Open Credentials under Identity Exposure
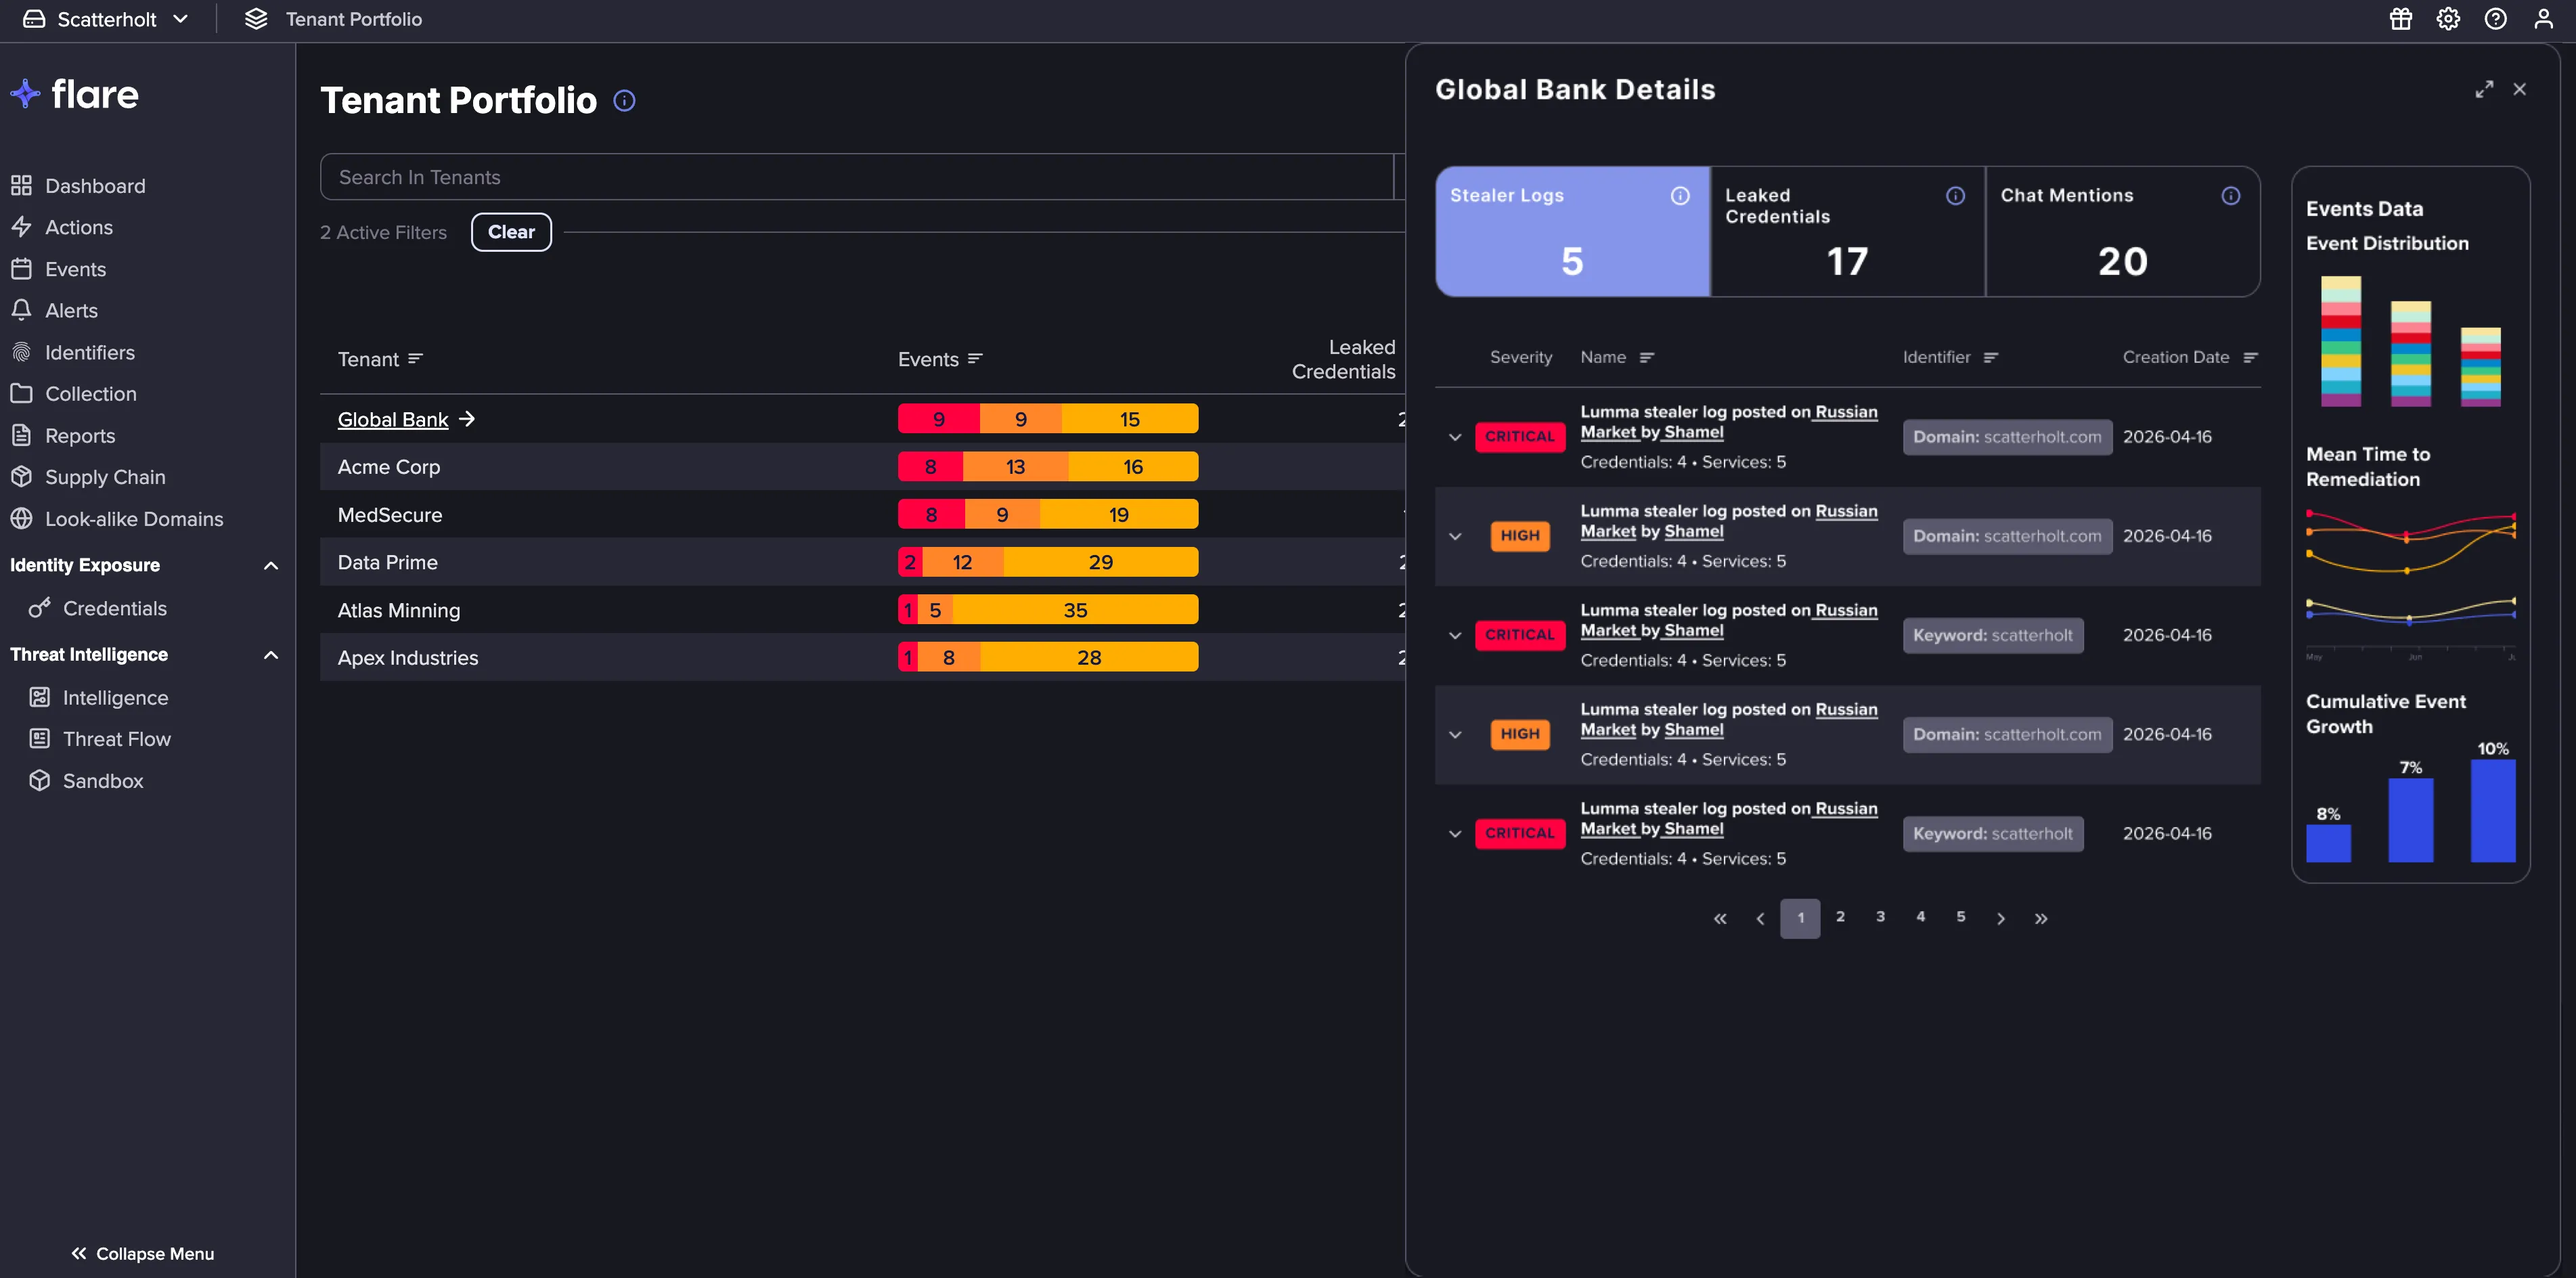Viewport: 2576px width, 1278px height. pos(98,608)
